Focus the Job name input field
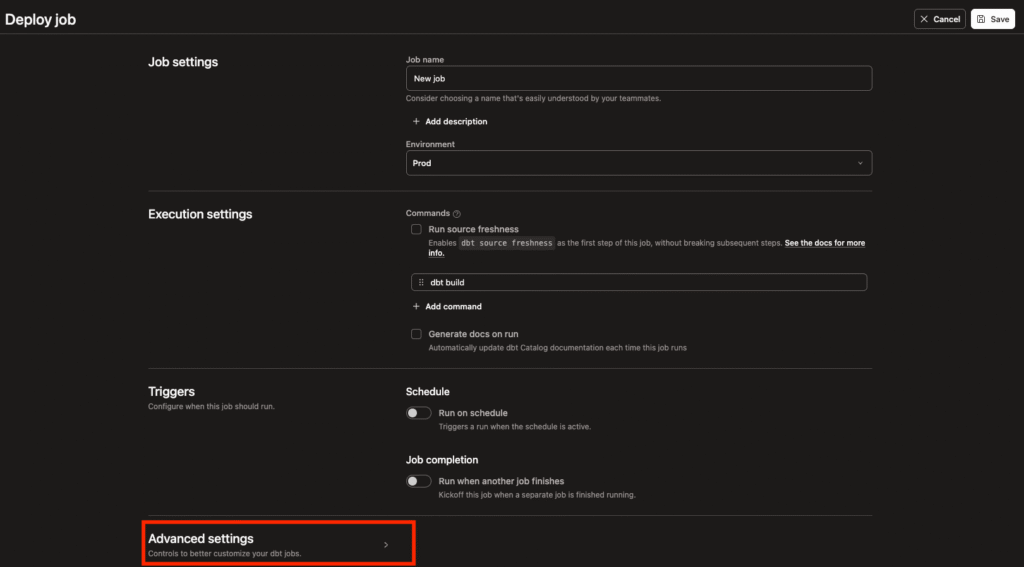This screenshot has width=1024, height=567. [x=638, y=78]
